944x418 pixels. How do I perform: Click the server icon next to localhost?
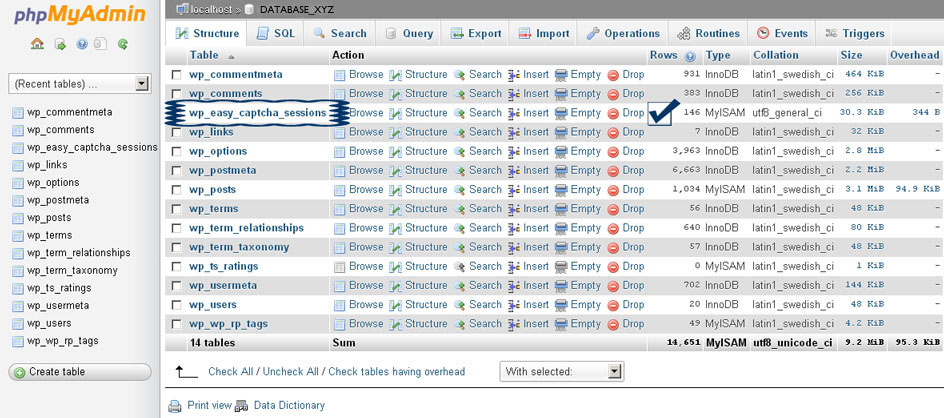pyautogui.click(x=182, y=9)
